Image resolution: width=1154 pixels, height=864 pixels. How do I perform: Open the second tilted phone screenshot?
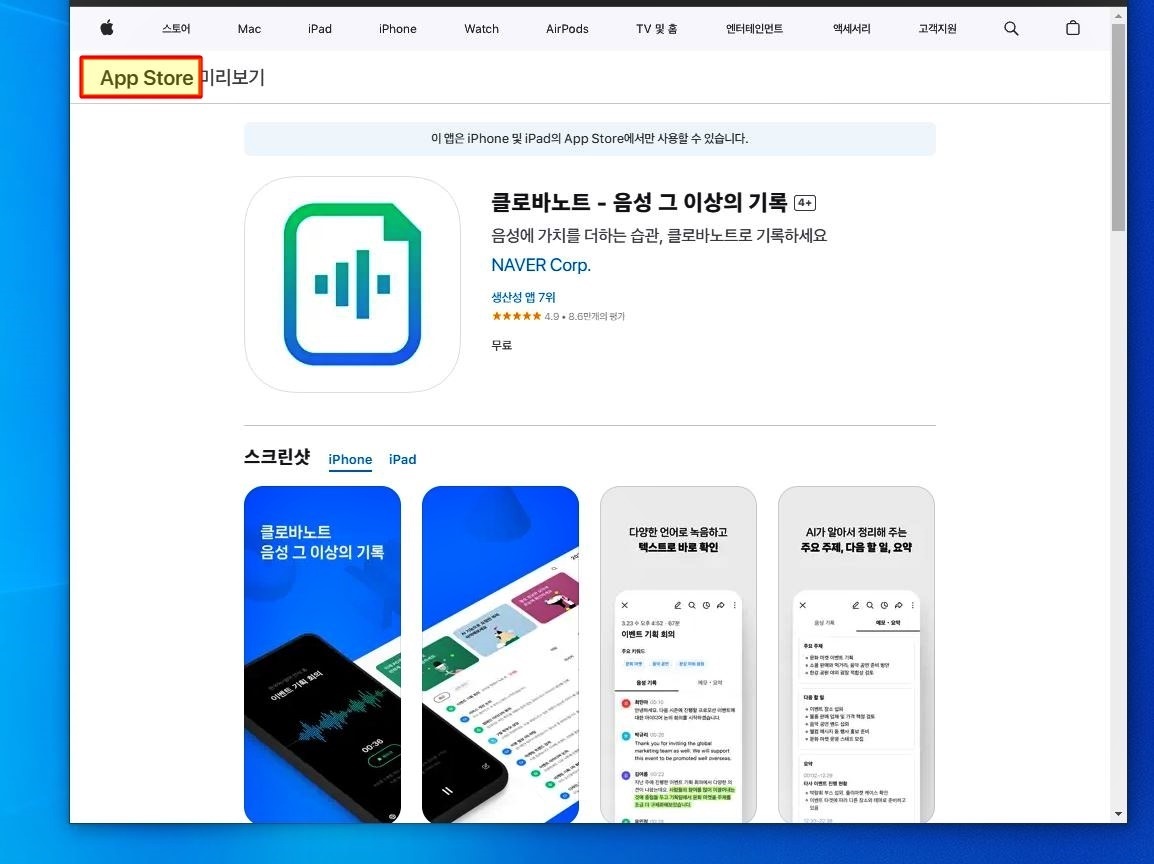[x=500, y=654]
